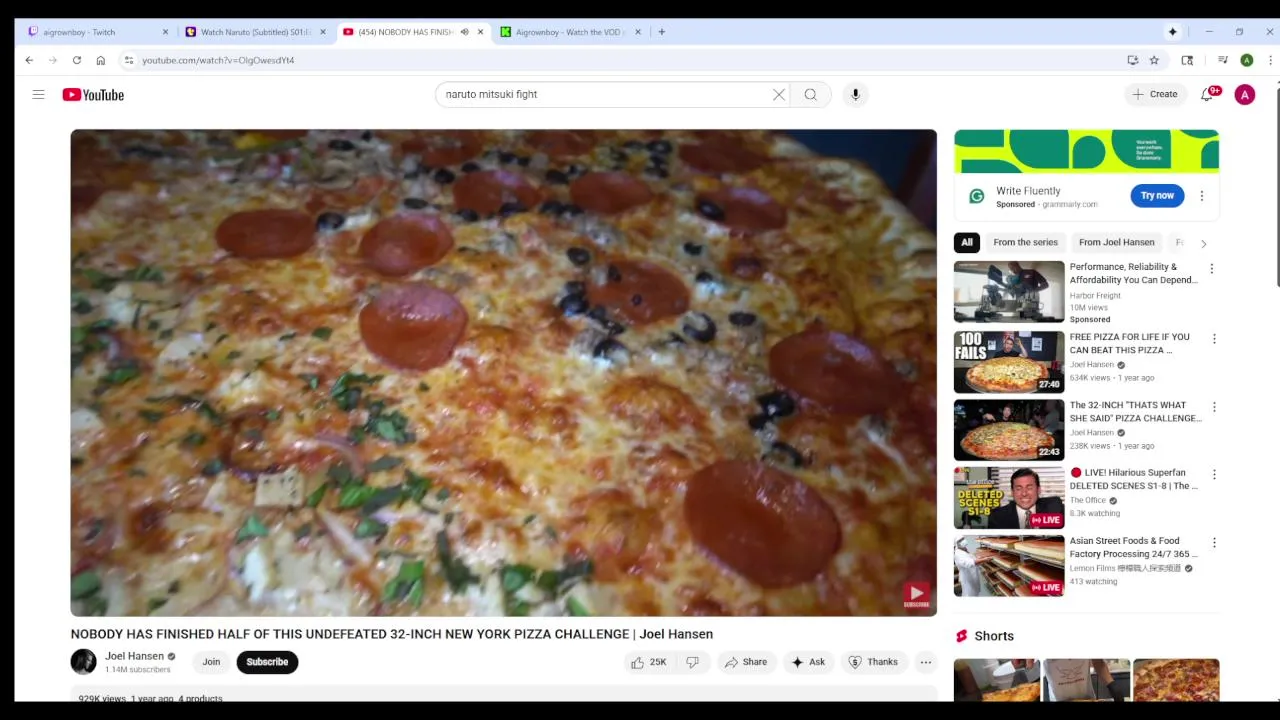Select the From Joel Hansen chip
1280x720 pixels.
1116,242
